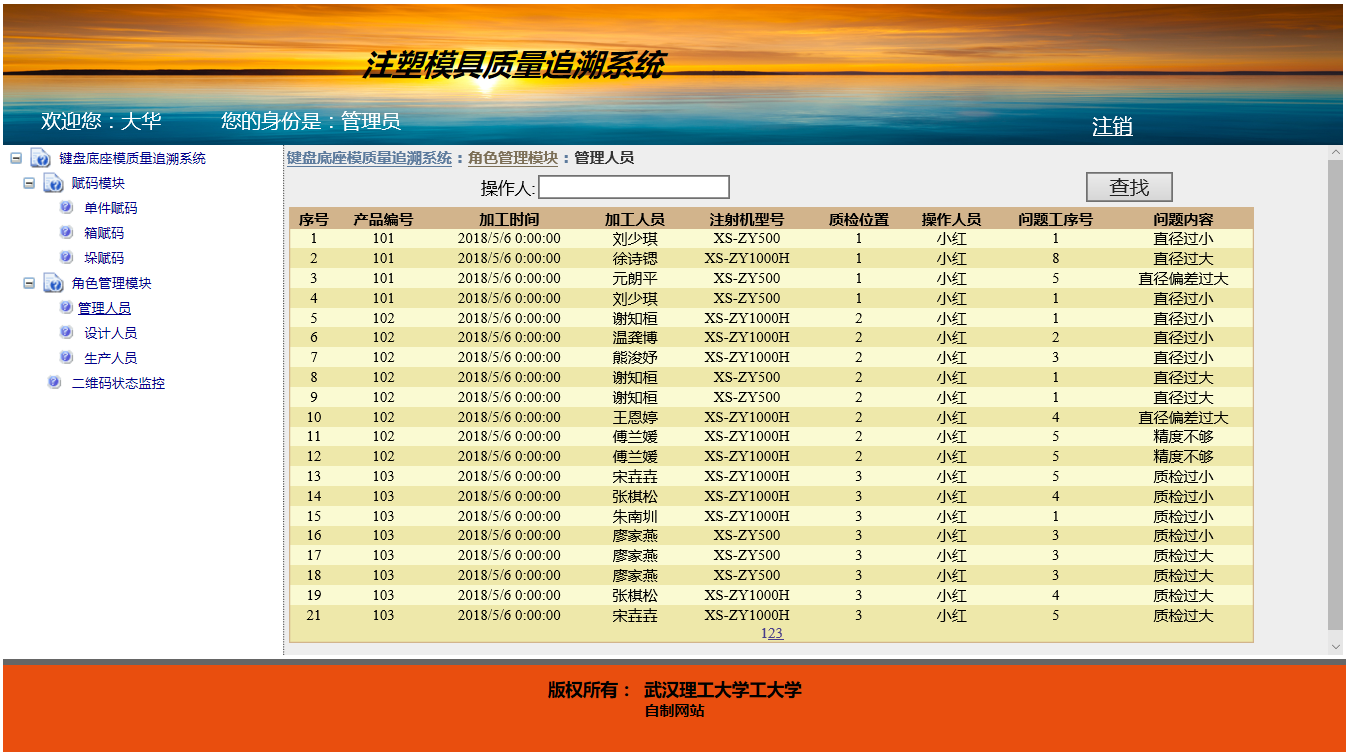Go to page 2 of the table

(771, 633)
